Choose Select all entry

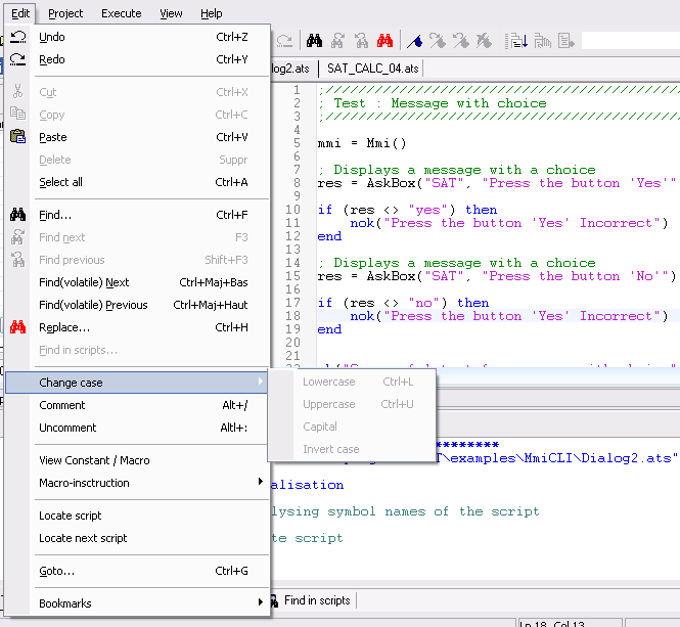[x=137, y=182]
